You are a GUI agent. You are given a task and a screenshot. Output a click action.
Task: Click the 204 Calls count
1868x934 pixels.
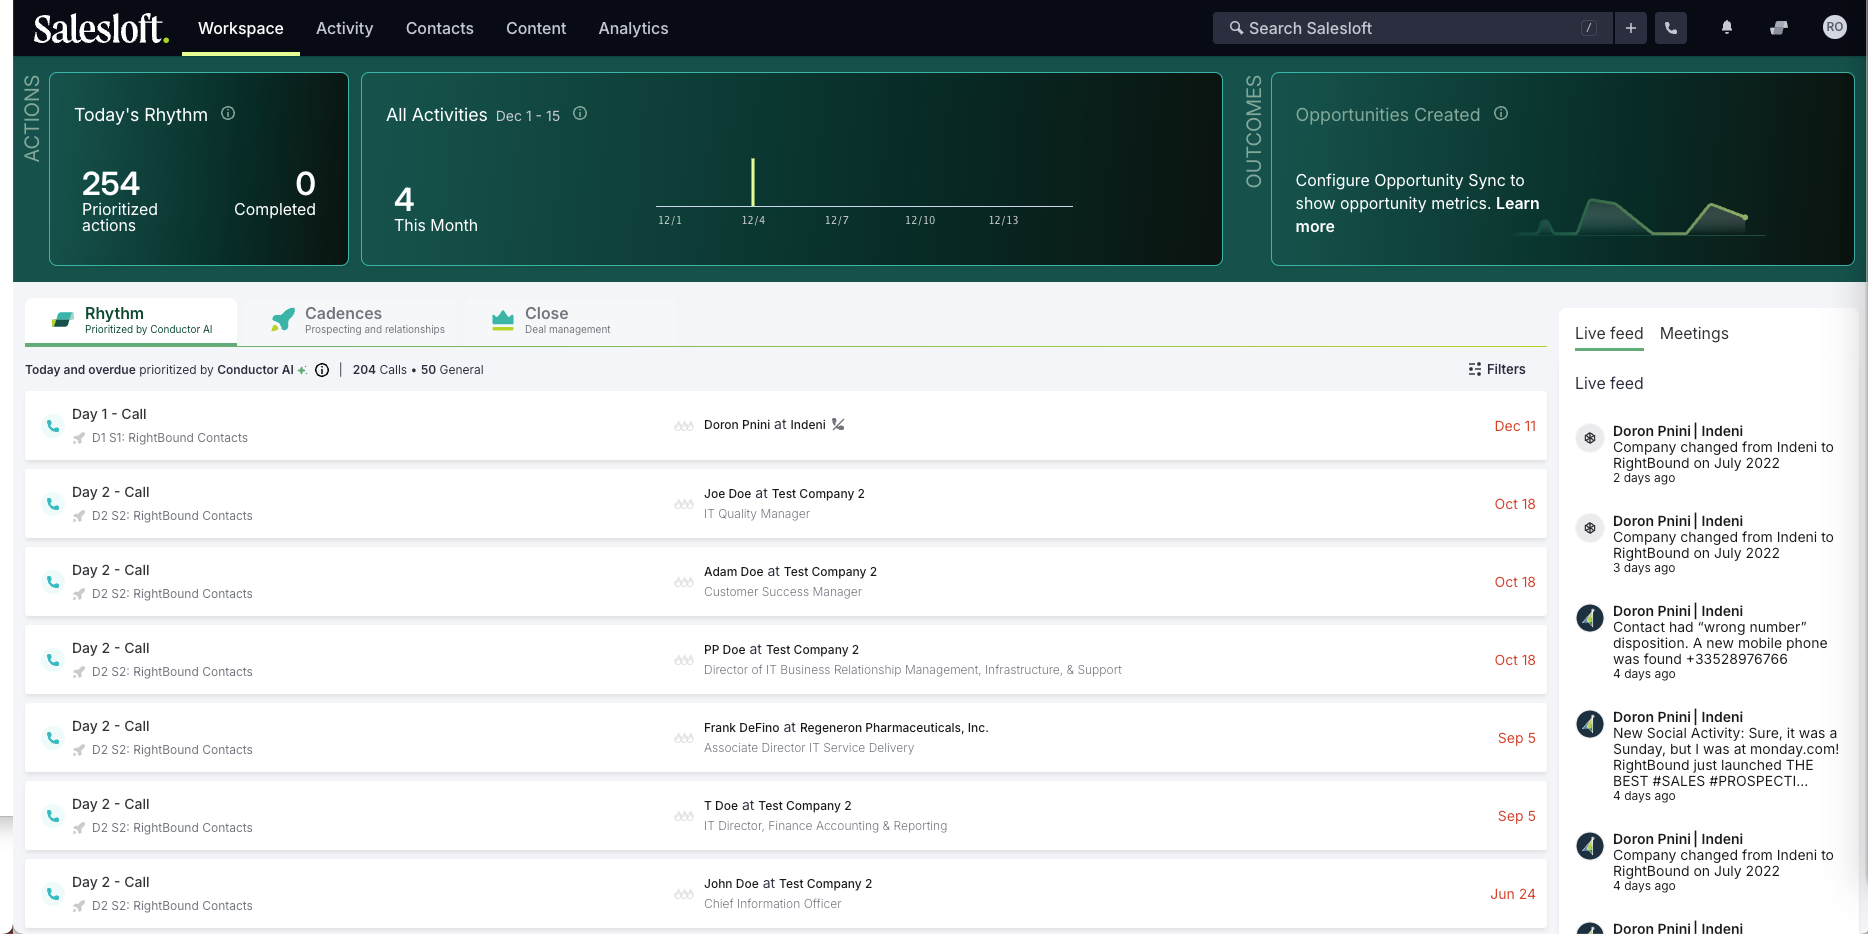click(x=380, y=370)
